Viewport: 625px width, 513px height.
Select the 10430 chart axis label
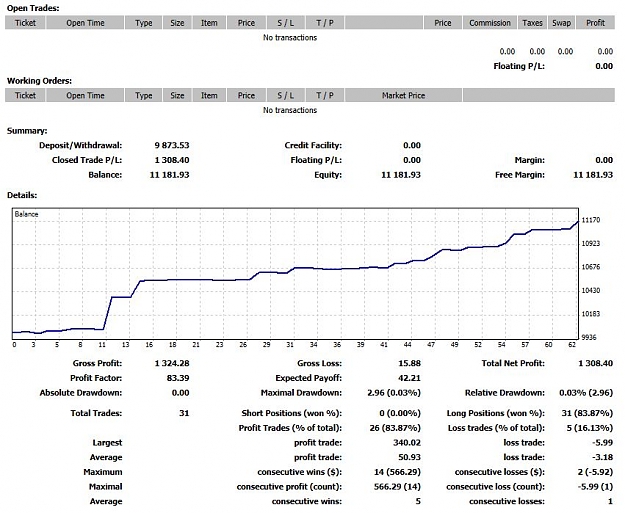[590, 291]
